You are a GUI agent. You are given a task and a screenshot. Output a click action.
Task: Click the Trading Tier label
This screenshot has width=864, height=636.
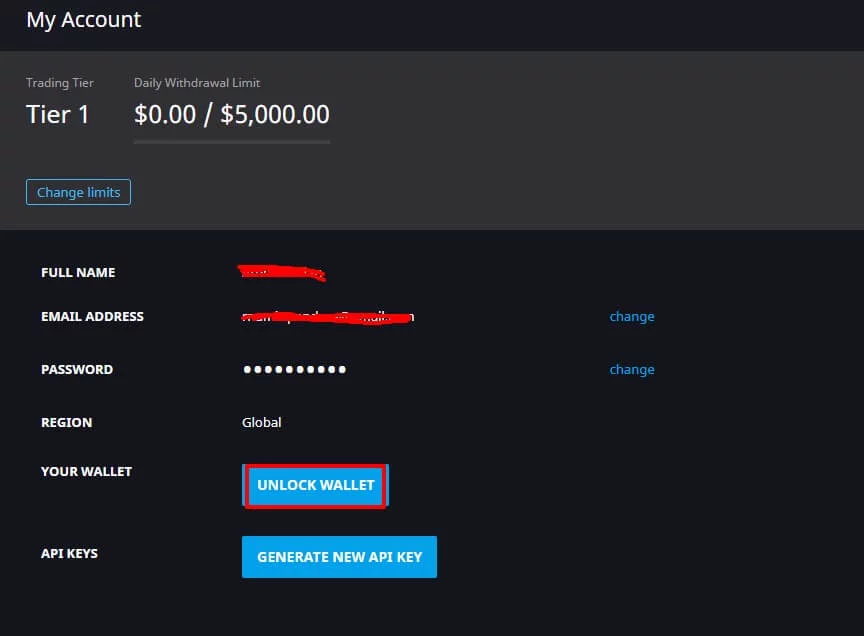click(x=61, y=83)
